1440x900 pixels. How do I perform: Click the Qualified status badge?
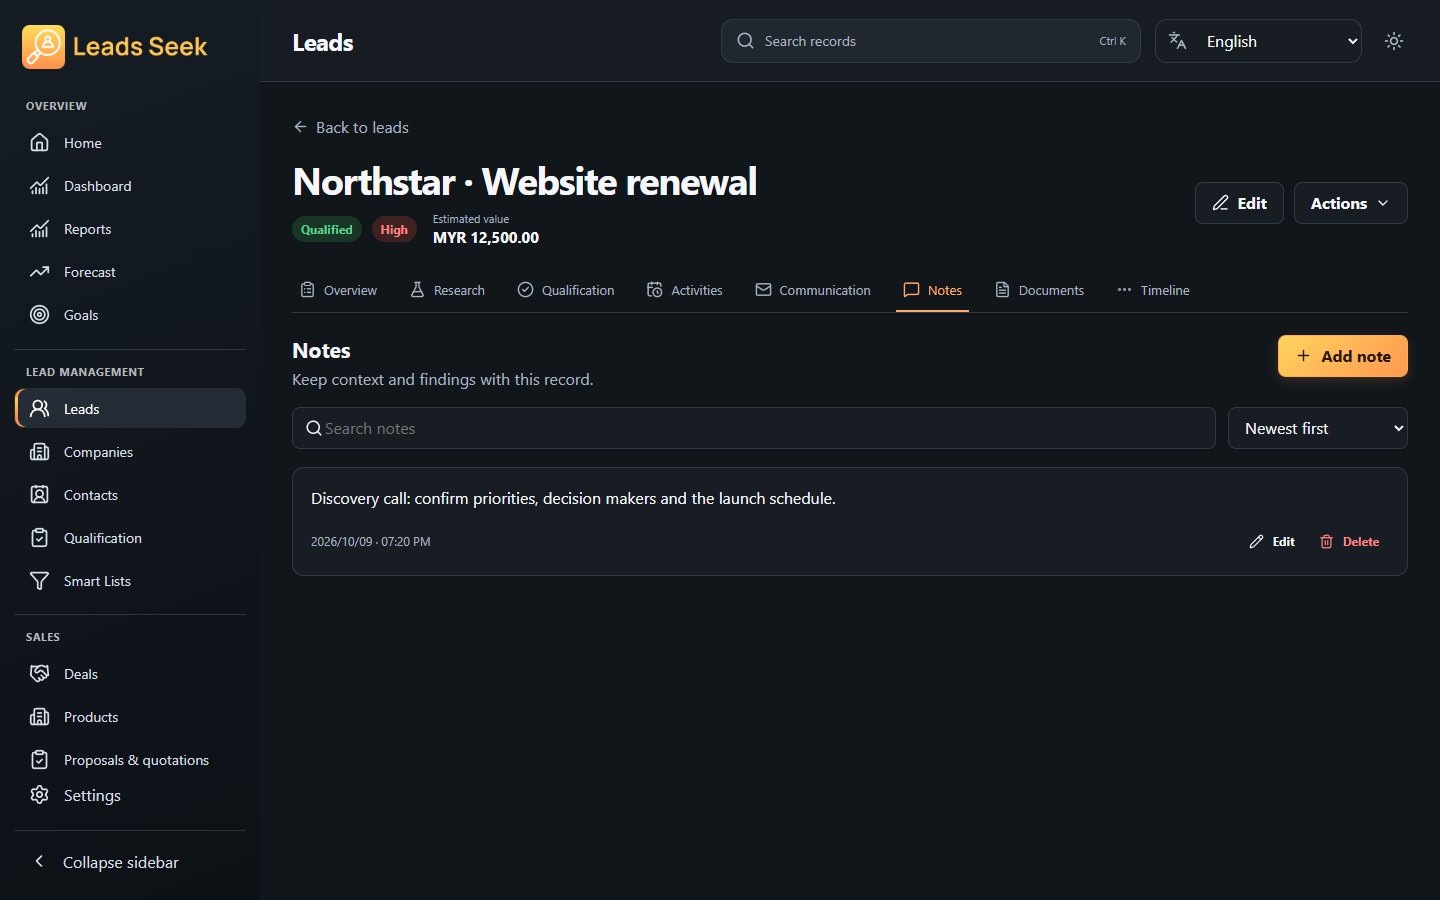[327, 229]
